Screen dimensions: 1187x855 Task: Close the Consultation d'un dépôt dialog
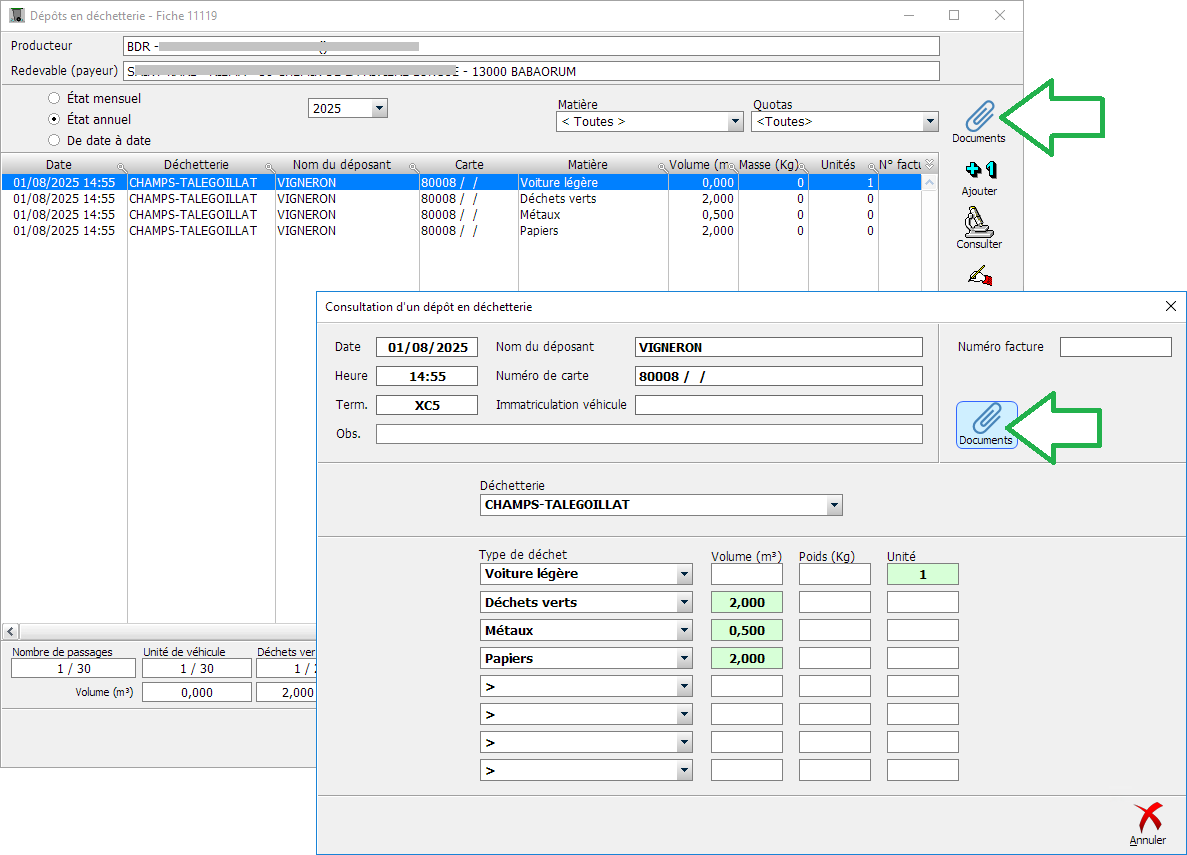(1170, 307)
